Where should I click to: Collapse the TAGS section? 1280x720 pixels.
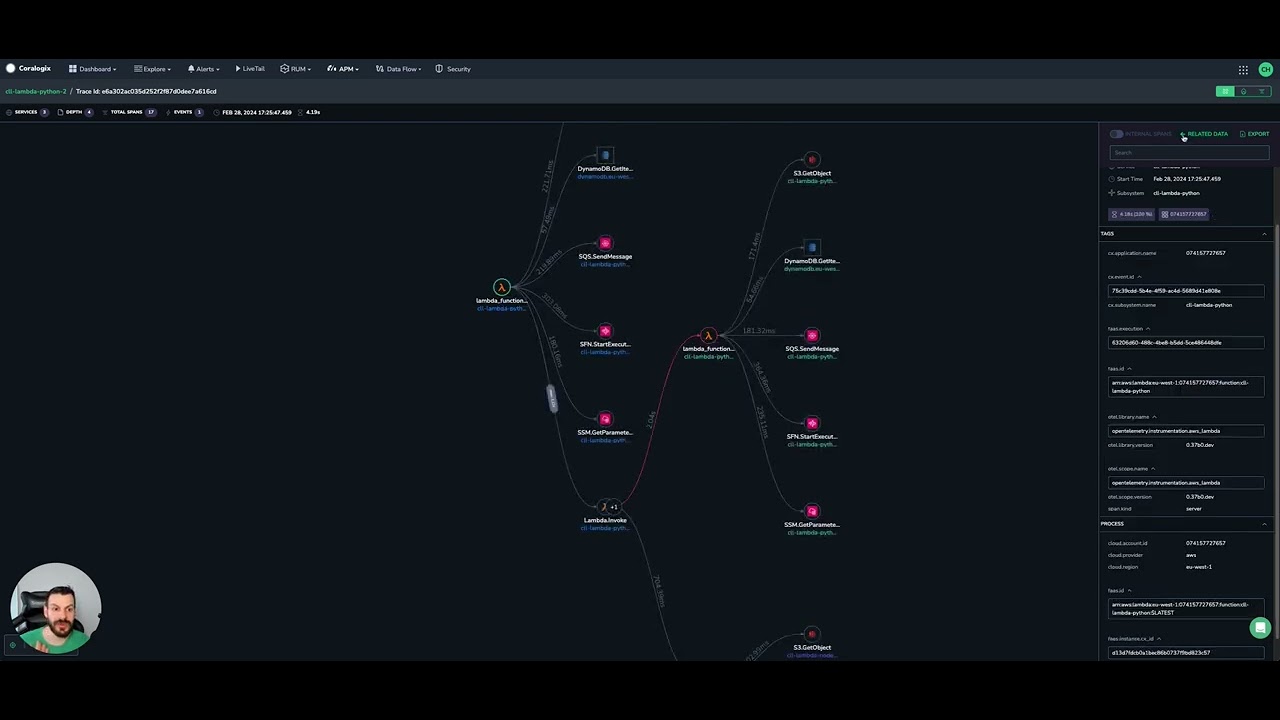tap(1264, 234)
